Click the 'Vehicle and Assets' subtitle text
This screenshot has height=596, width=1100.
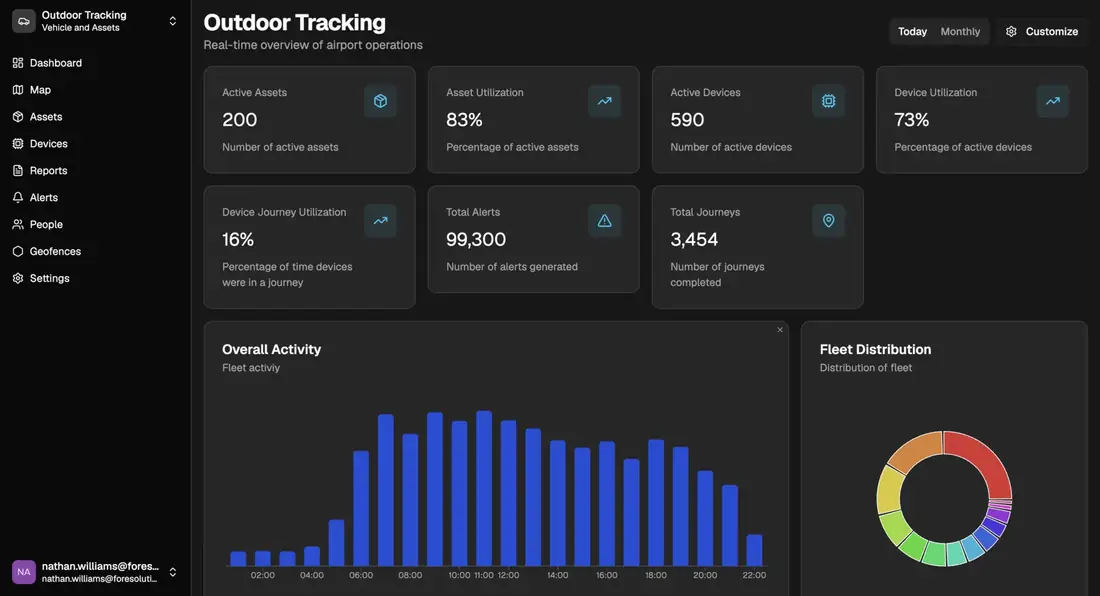point(80,28)
